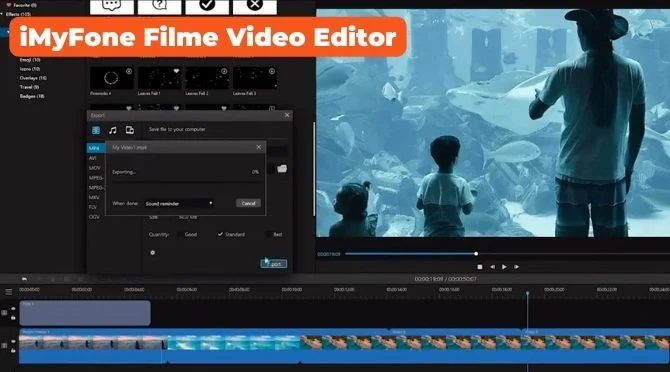Open the Badges category
Image resolution: width=670 pixels, height=372 pixels.
(x=32, y=97)
